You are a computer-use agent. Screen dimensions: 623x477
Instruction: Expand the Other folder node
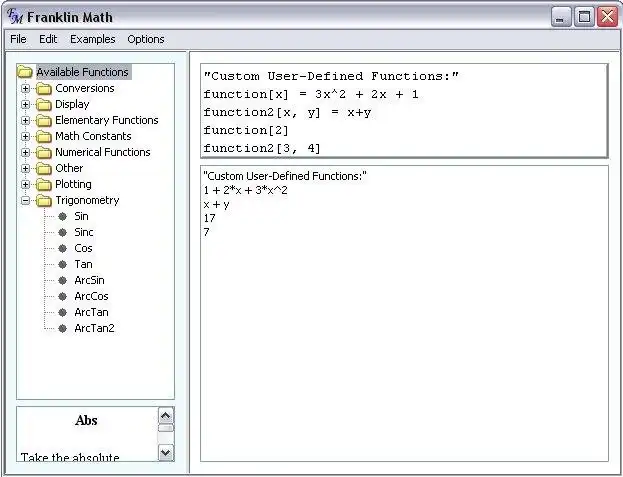tap(25, 168)
